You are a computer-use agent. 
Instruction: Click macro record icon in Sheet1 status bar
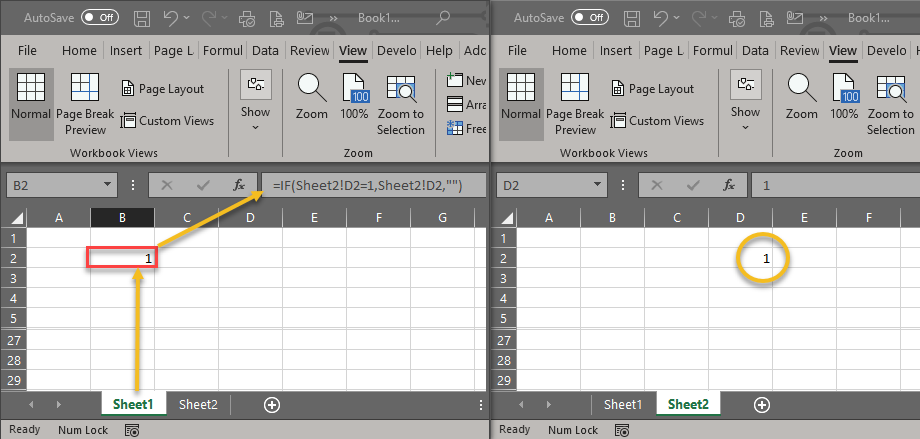click(x=133, y=430)
